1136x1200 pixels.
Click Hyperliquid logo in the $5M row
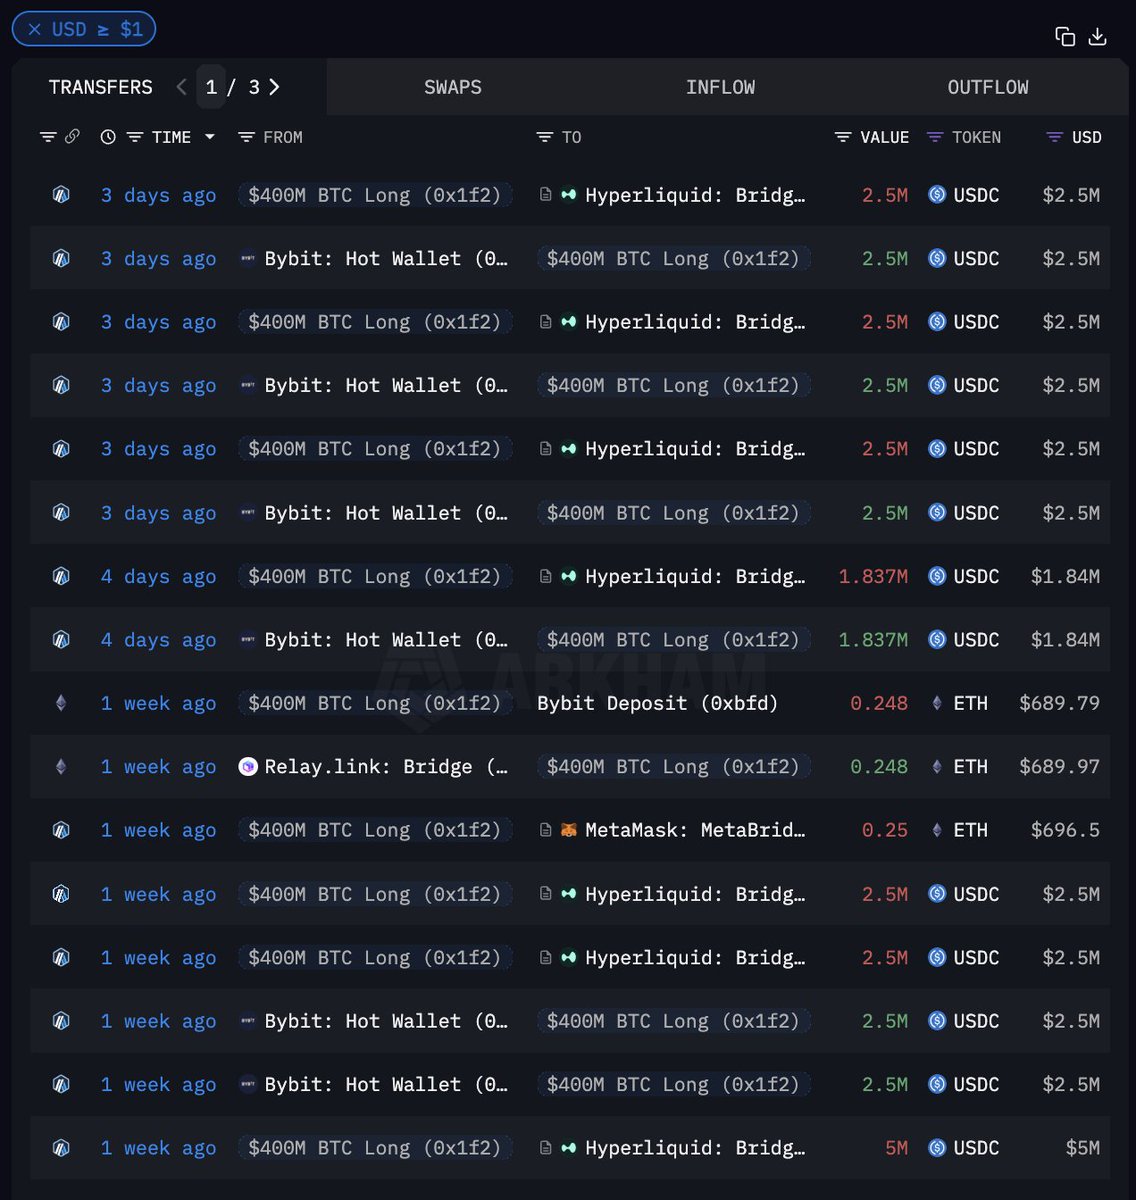pos(568,1148)
